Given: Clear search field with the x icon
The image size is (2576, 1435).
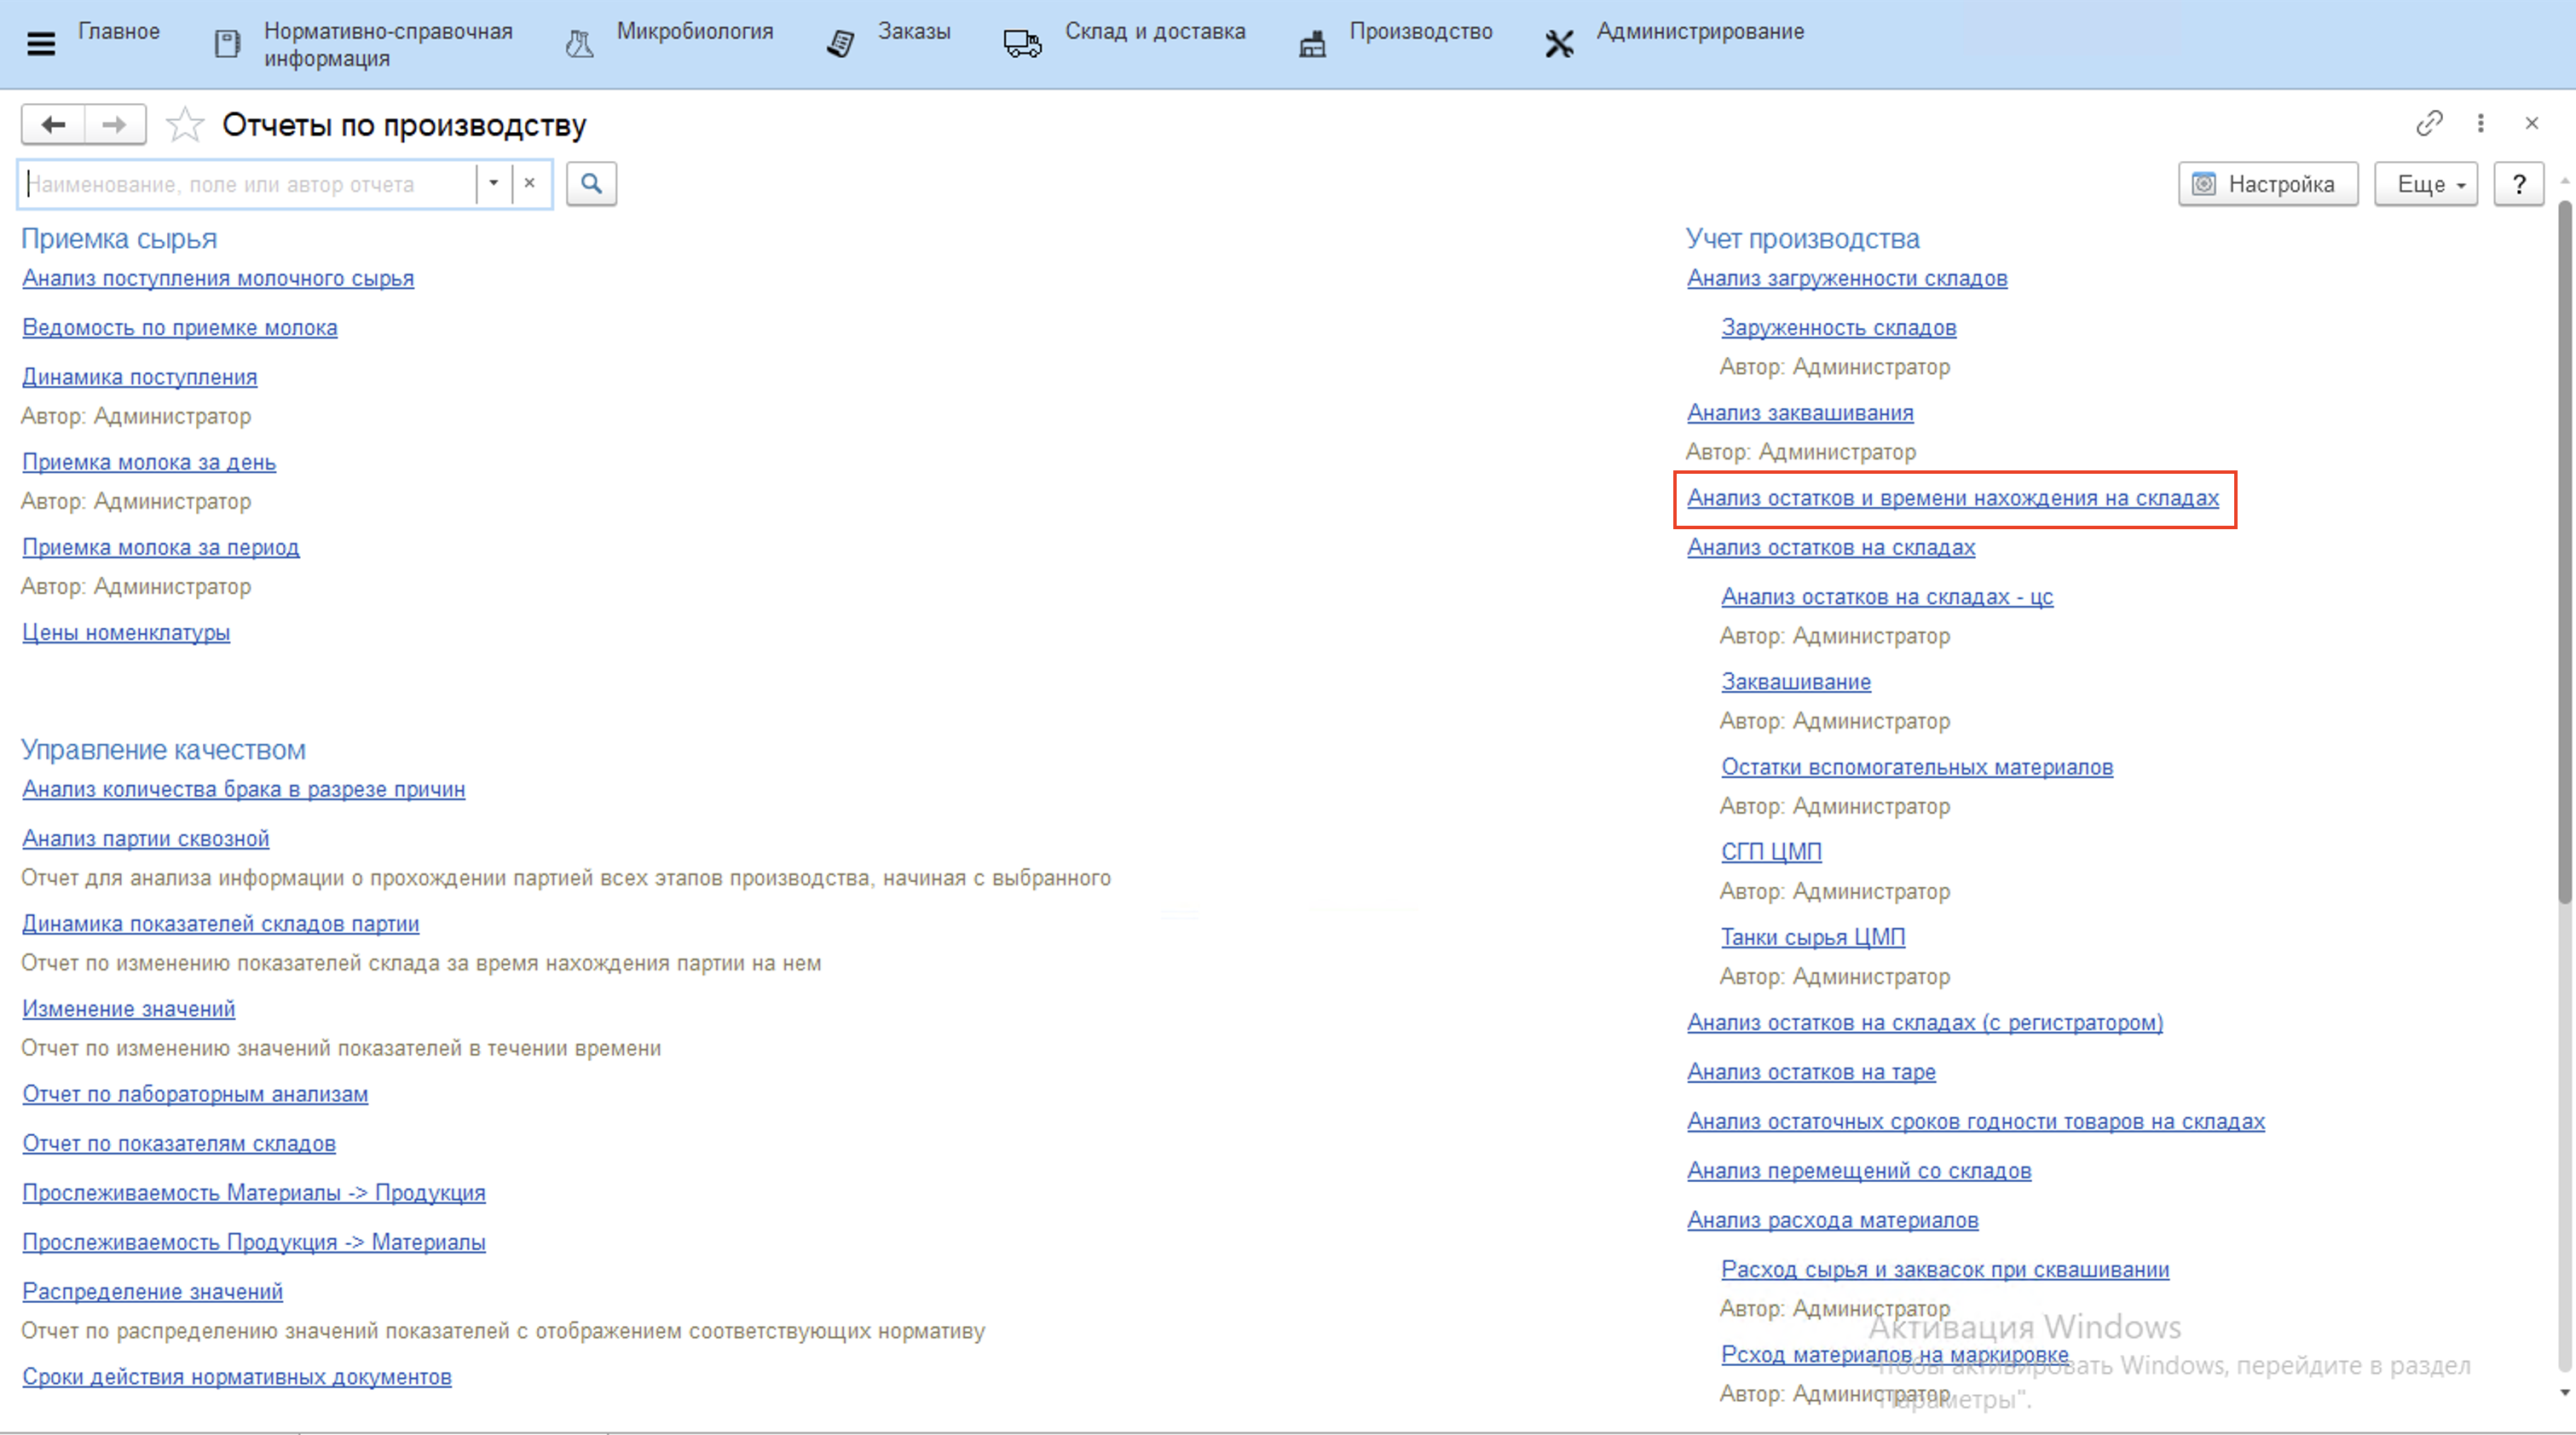Looking at the screenshot, I should click(530, 184).
